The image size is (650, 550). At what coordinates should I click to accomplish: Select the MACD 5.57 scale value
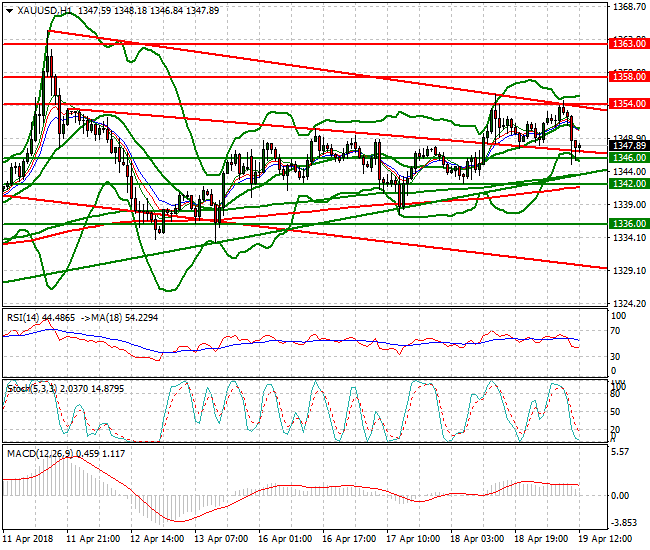[620, 452]
